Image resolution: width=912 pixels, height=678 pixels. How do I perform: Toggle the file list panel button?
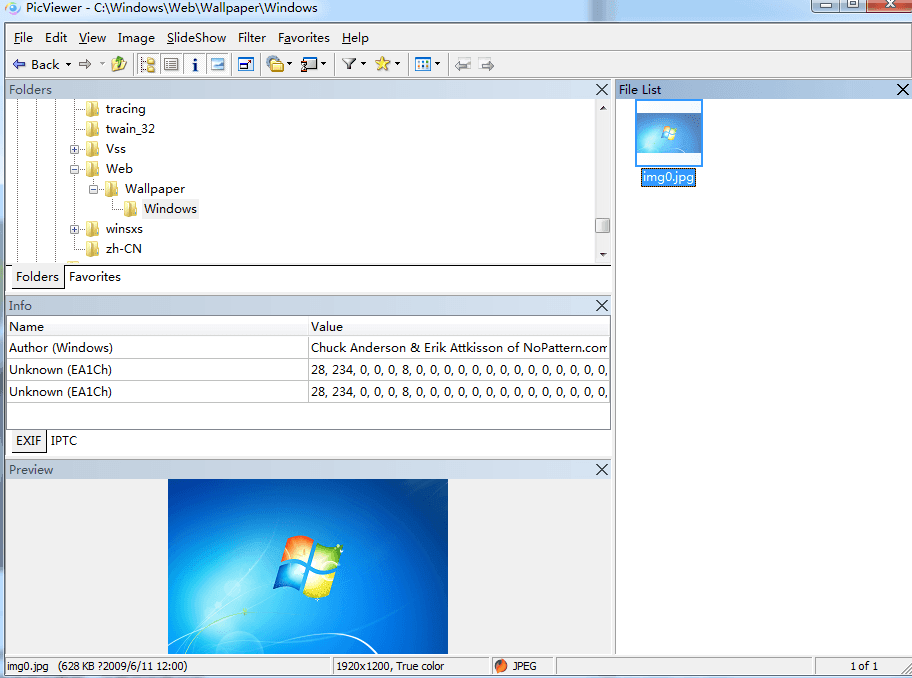(x=171, y=64)
